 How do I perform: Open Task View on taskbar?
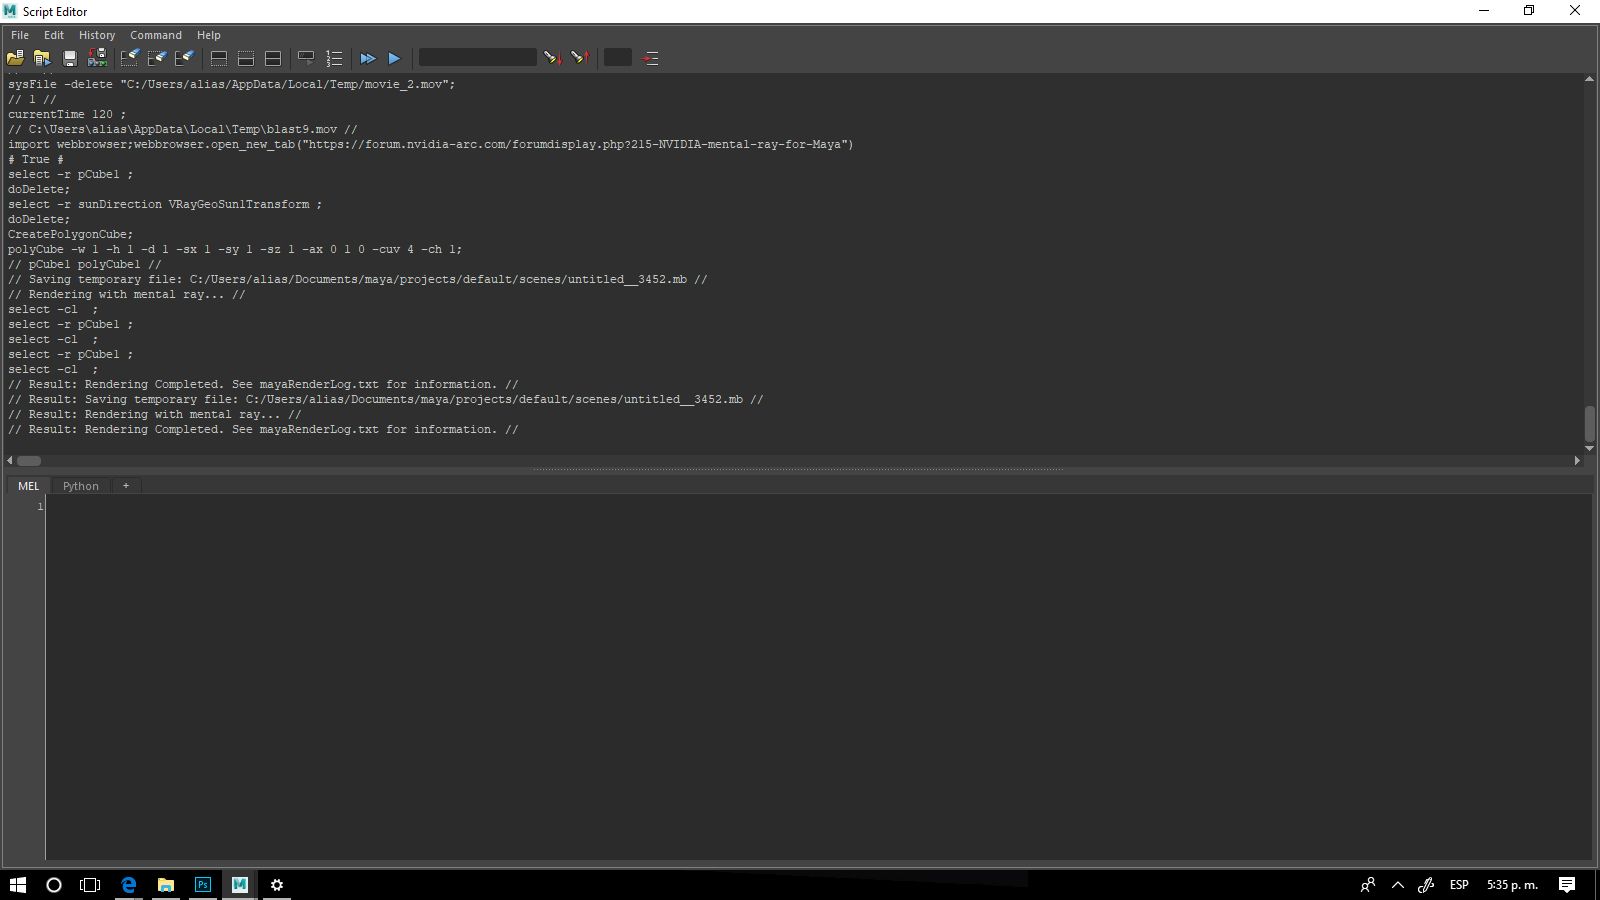point(90,884)
